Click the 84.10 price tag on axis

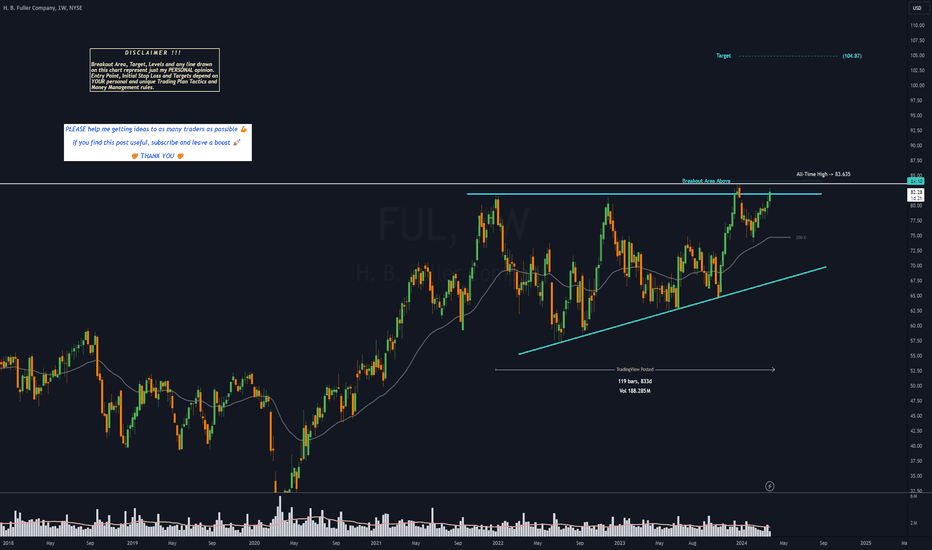pyautogui.click(x=916, y=181)
